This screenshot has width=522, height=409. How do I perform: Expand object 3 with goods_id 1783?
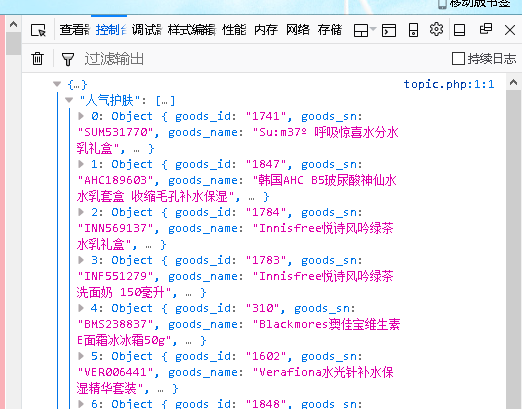pos(81,260)
